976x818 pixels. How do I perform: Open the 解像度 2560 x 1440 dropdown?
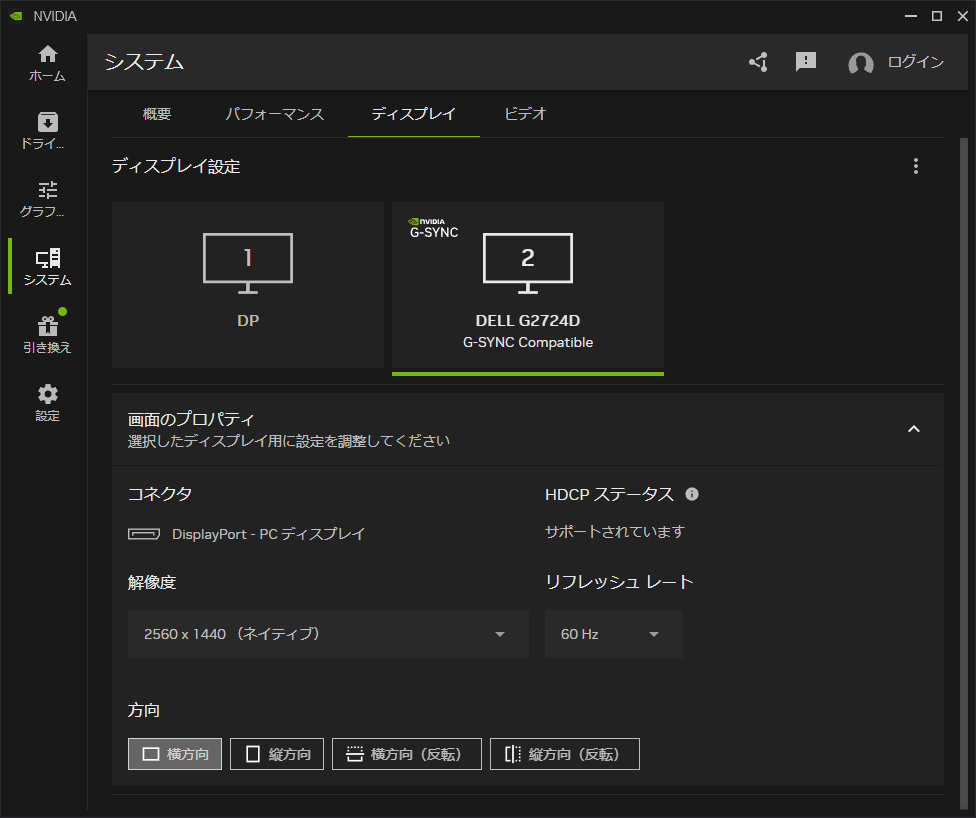(328, 634)
